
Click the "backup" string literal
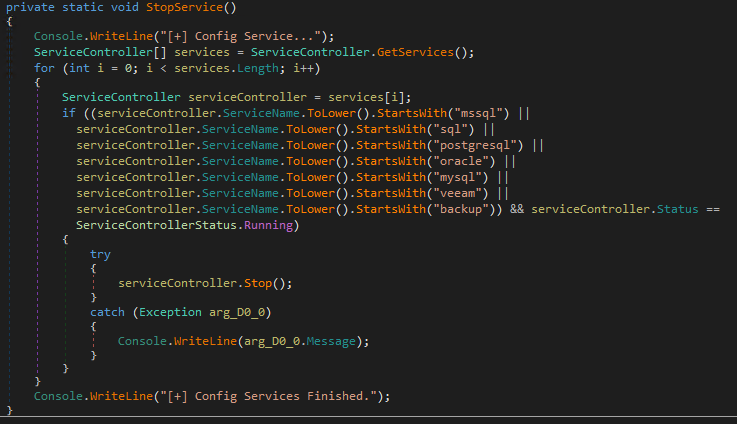point(461,209)
